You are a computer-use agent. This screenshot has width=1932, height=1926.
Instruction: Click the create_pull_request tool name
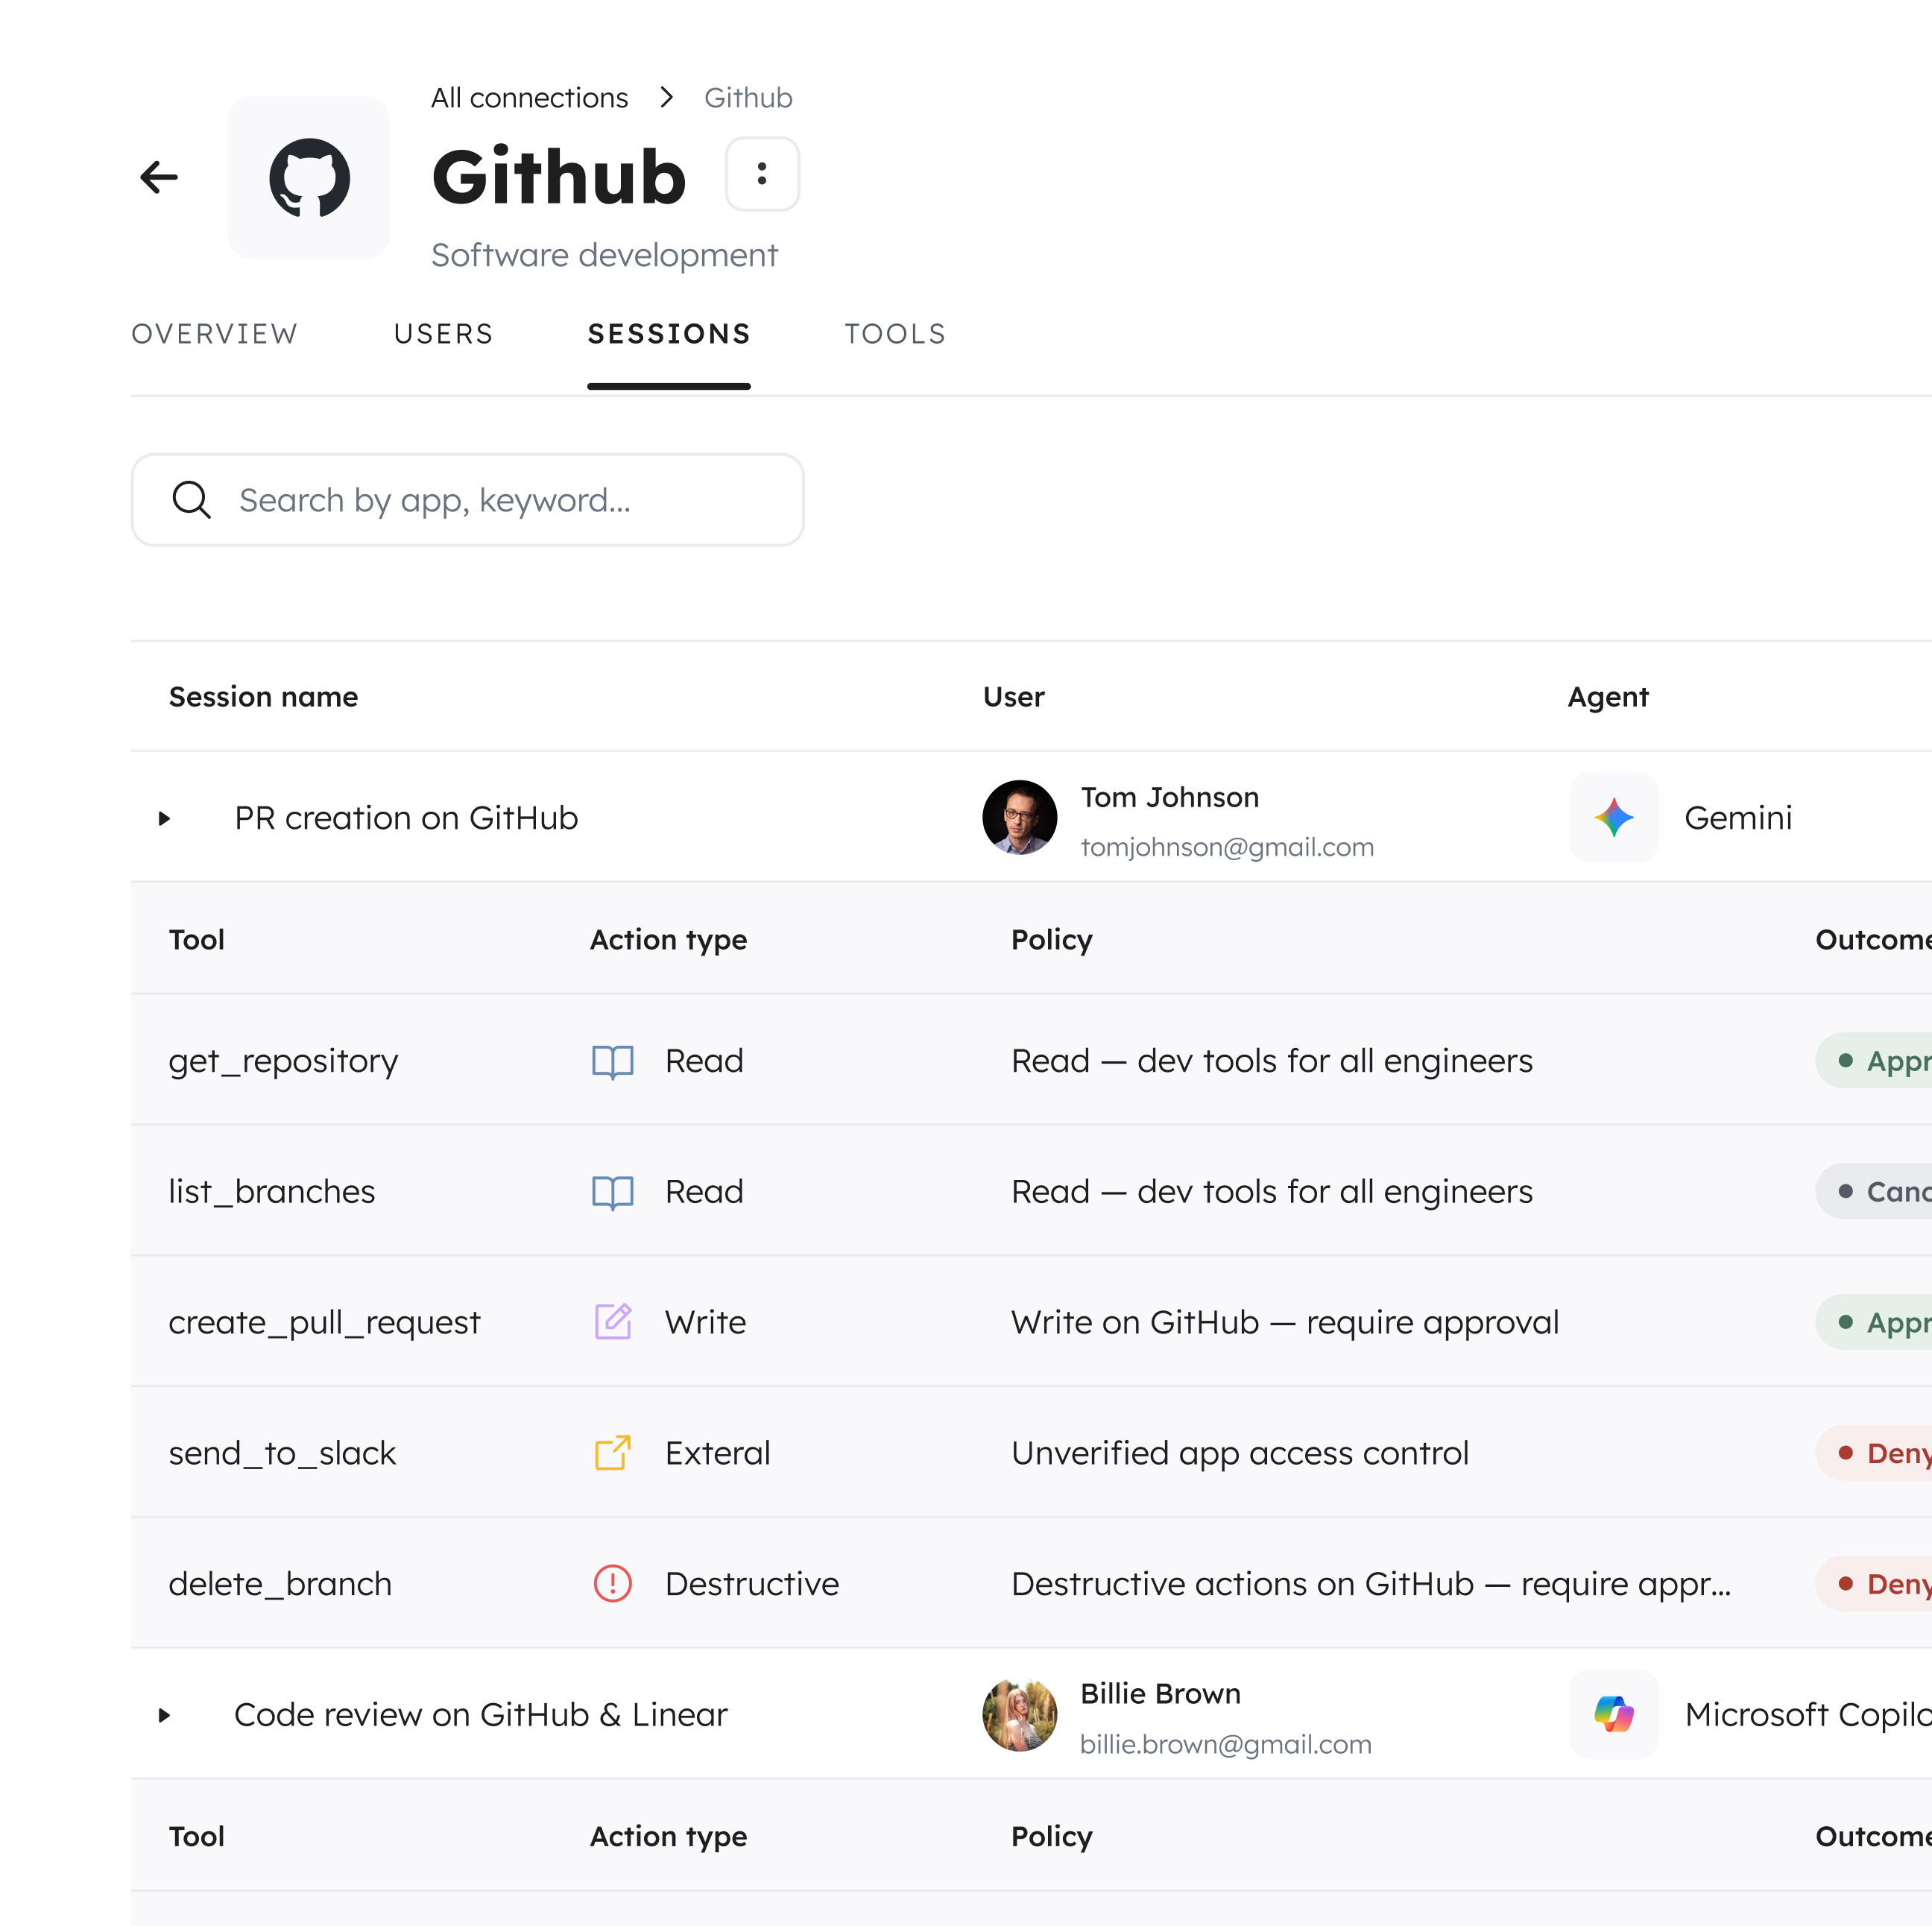(x=324, y=1323)
